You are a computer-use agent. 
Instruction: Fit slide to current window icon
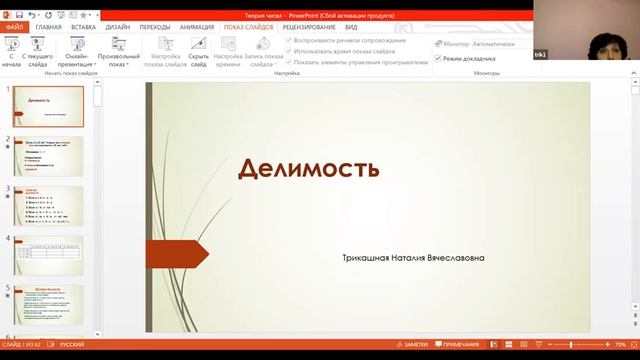tap(634, 344)
